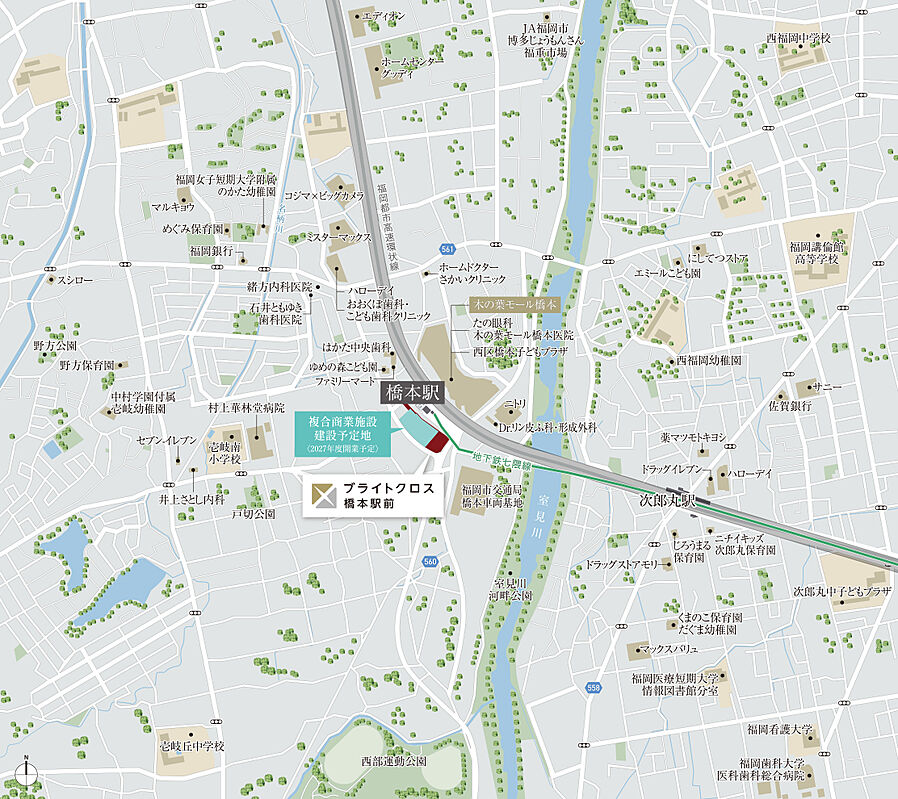
Task: Click the route 558 road shield
Action: click(x=593, y=687)
